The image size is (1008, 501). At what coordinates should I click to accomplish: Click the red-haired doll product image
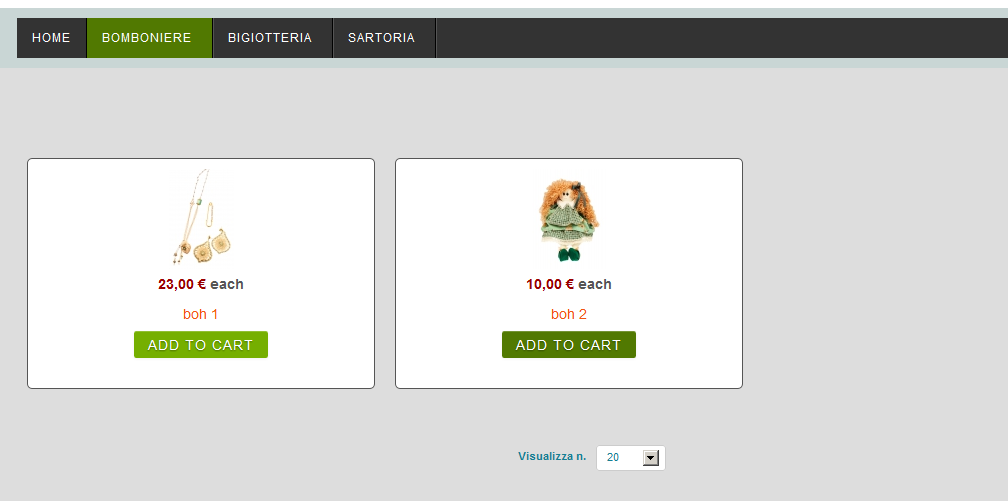click(569, 220)
